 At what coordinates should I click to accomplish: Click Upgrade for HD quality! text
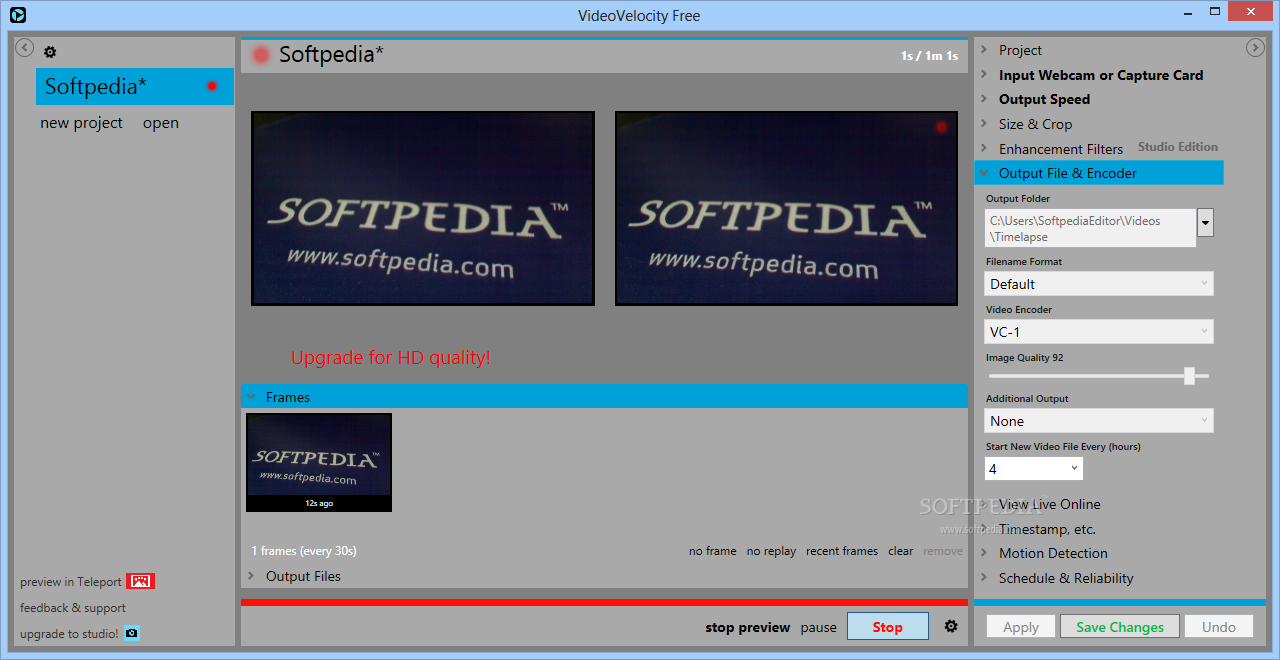390,357
